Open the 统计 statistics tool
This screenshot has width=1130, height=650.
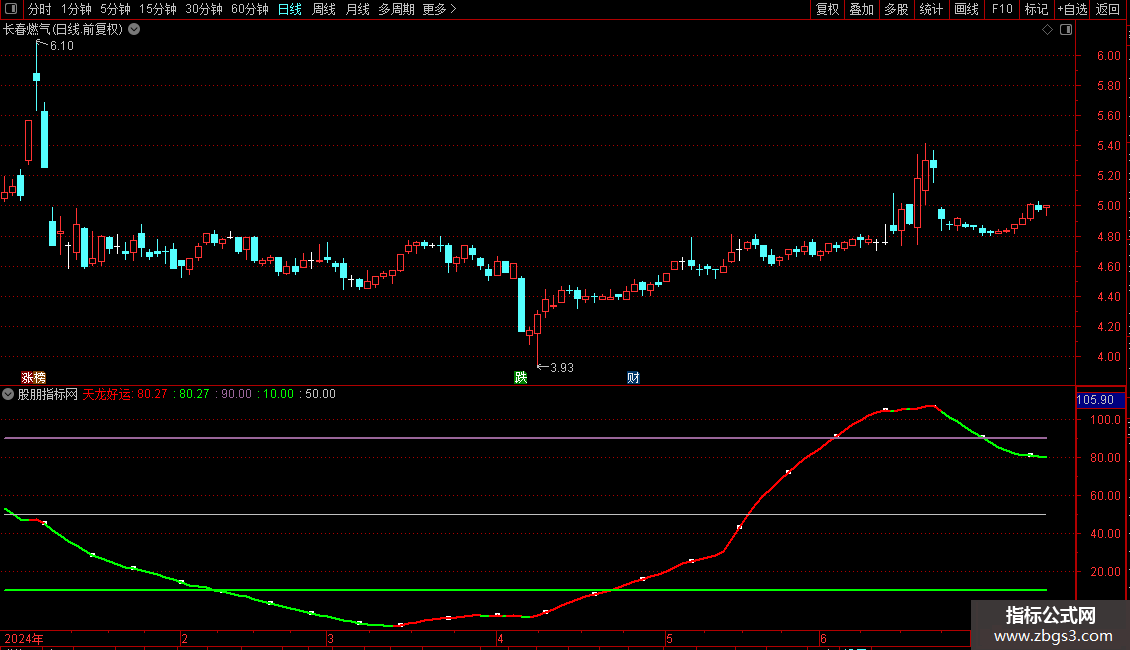click(x=931, y=9)
